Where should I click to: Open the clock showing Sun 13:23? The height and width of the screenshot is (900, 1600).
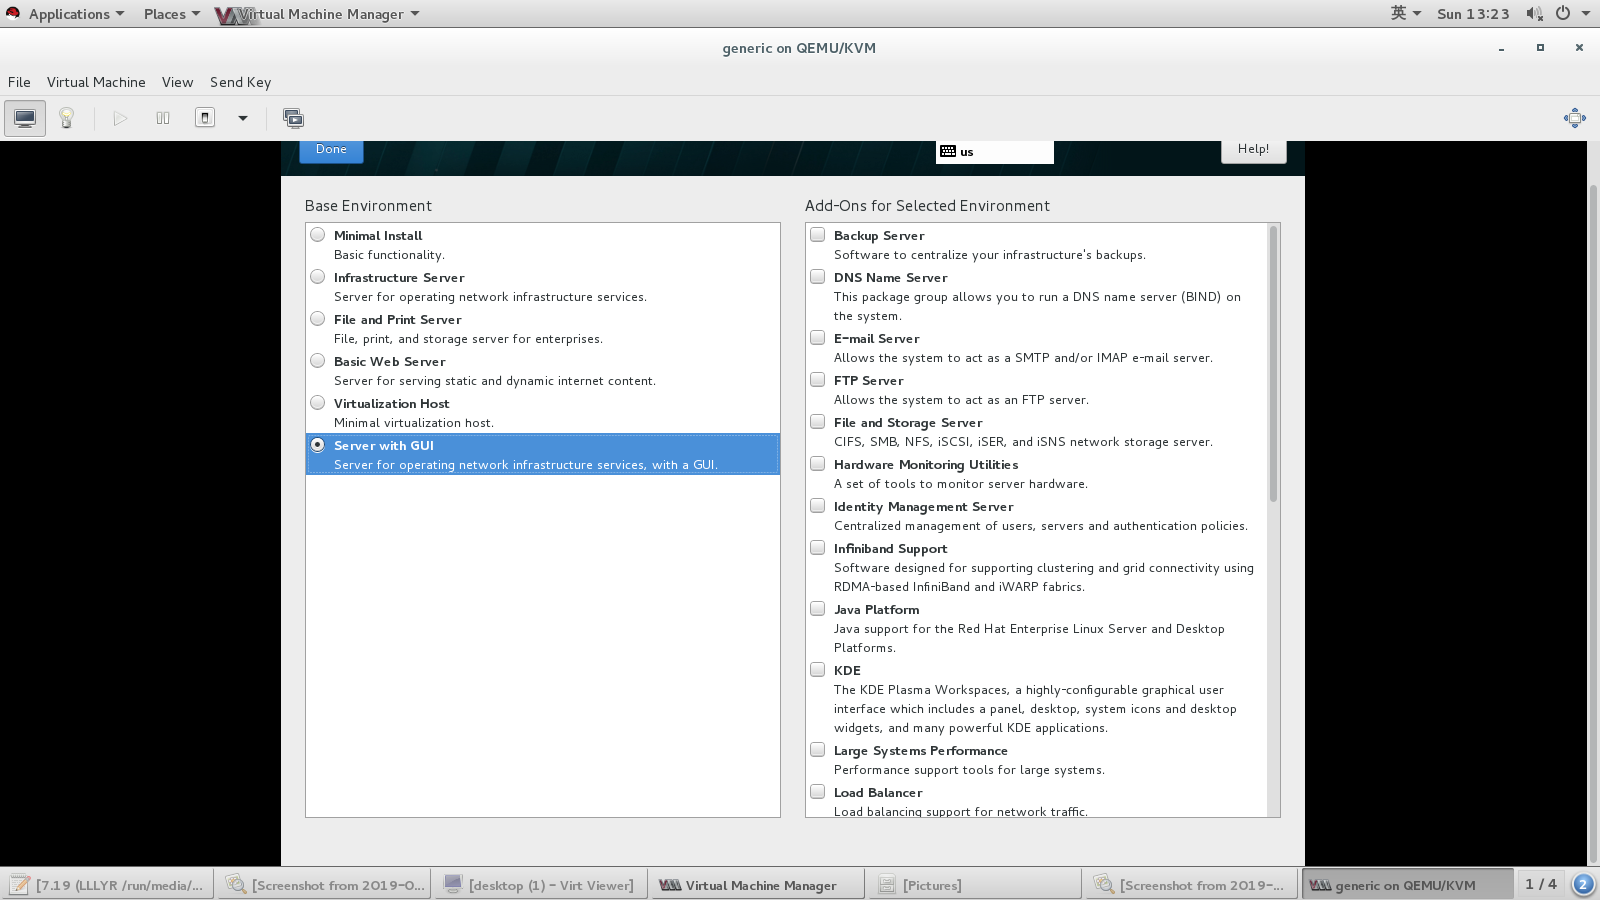[1473, 14]
